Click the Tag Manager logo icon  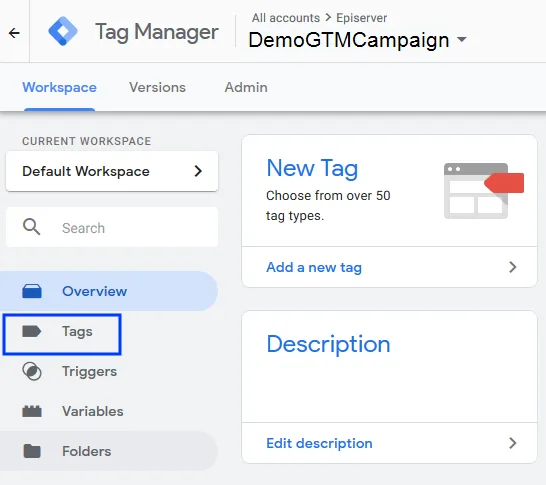pos(63,31)
